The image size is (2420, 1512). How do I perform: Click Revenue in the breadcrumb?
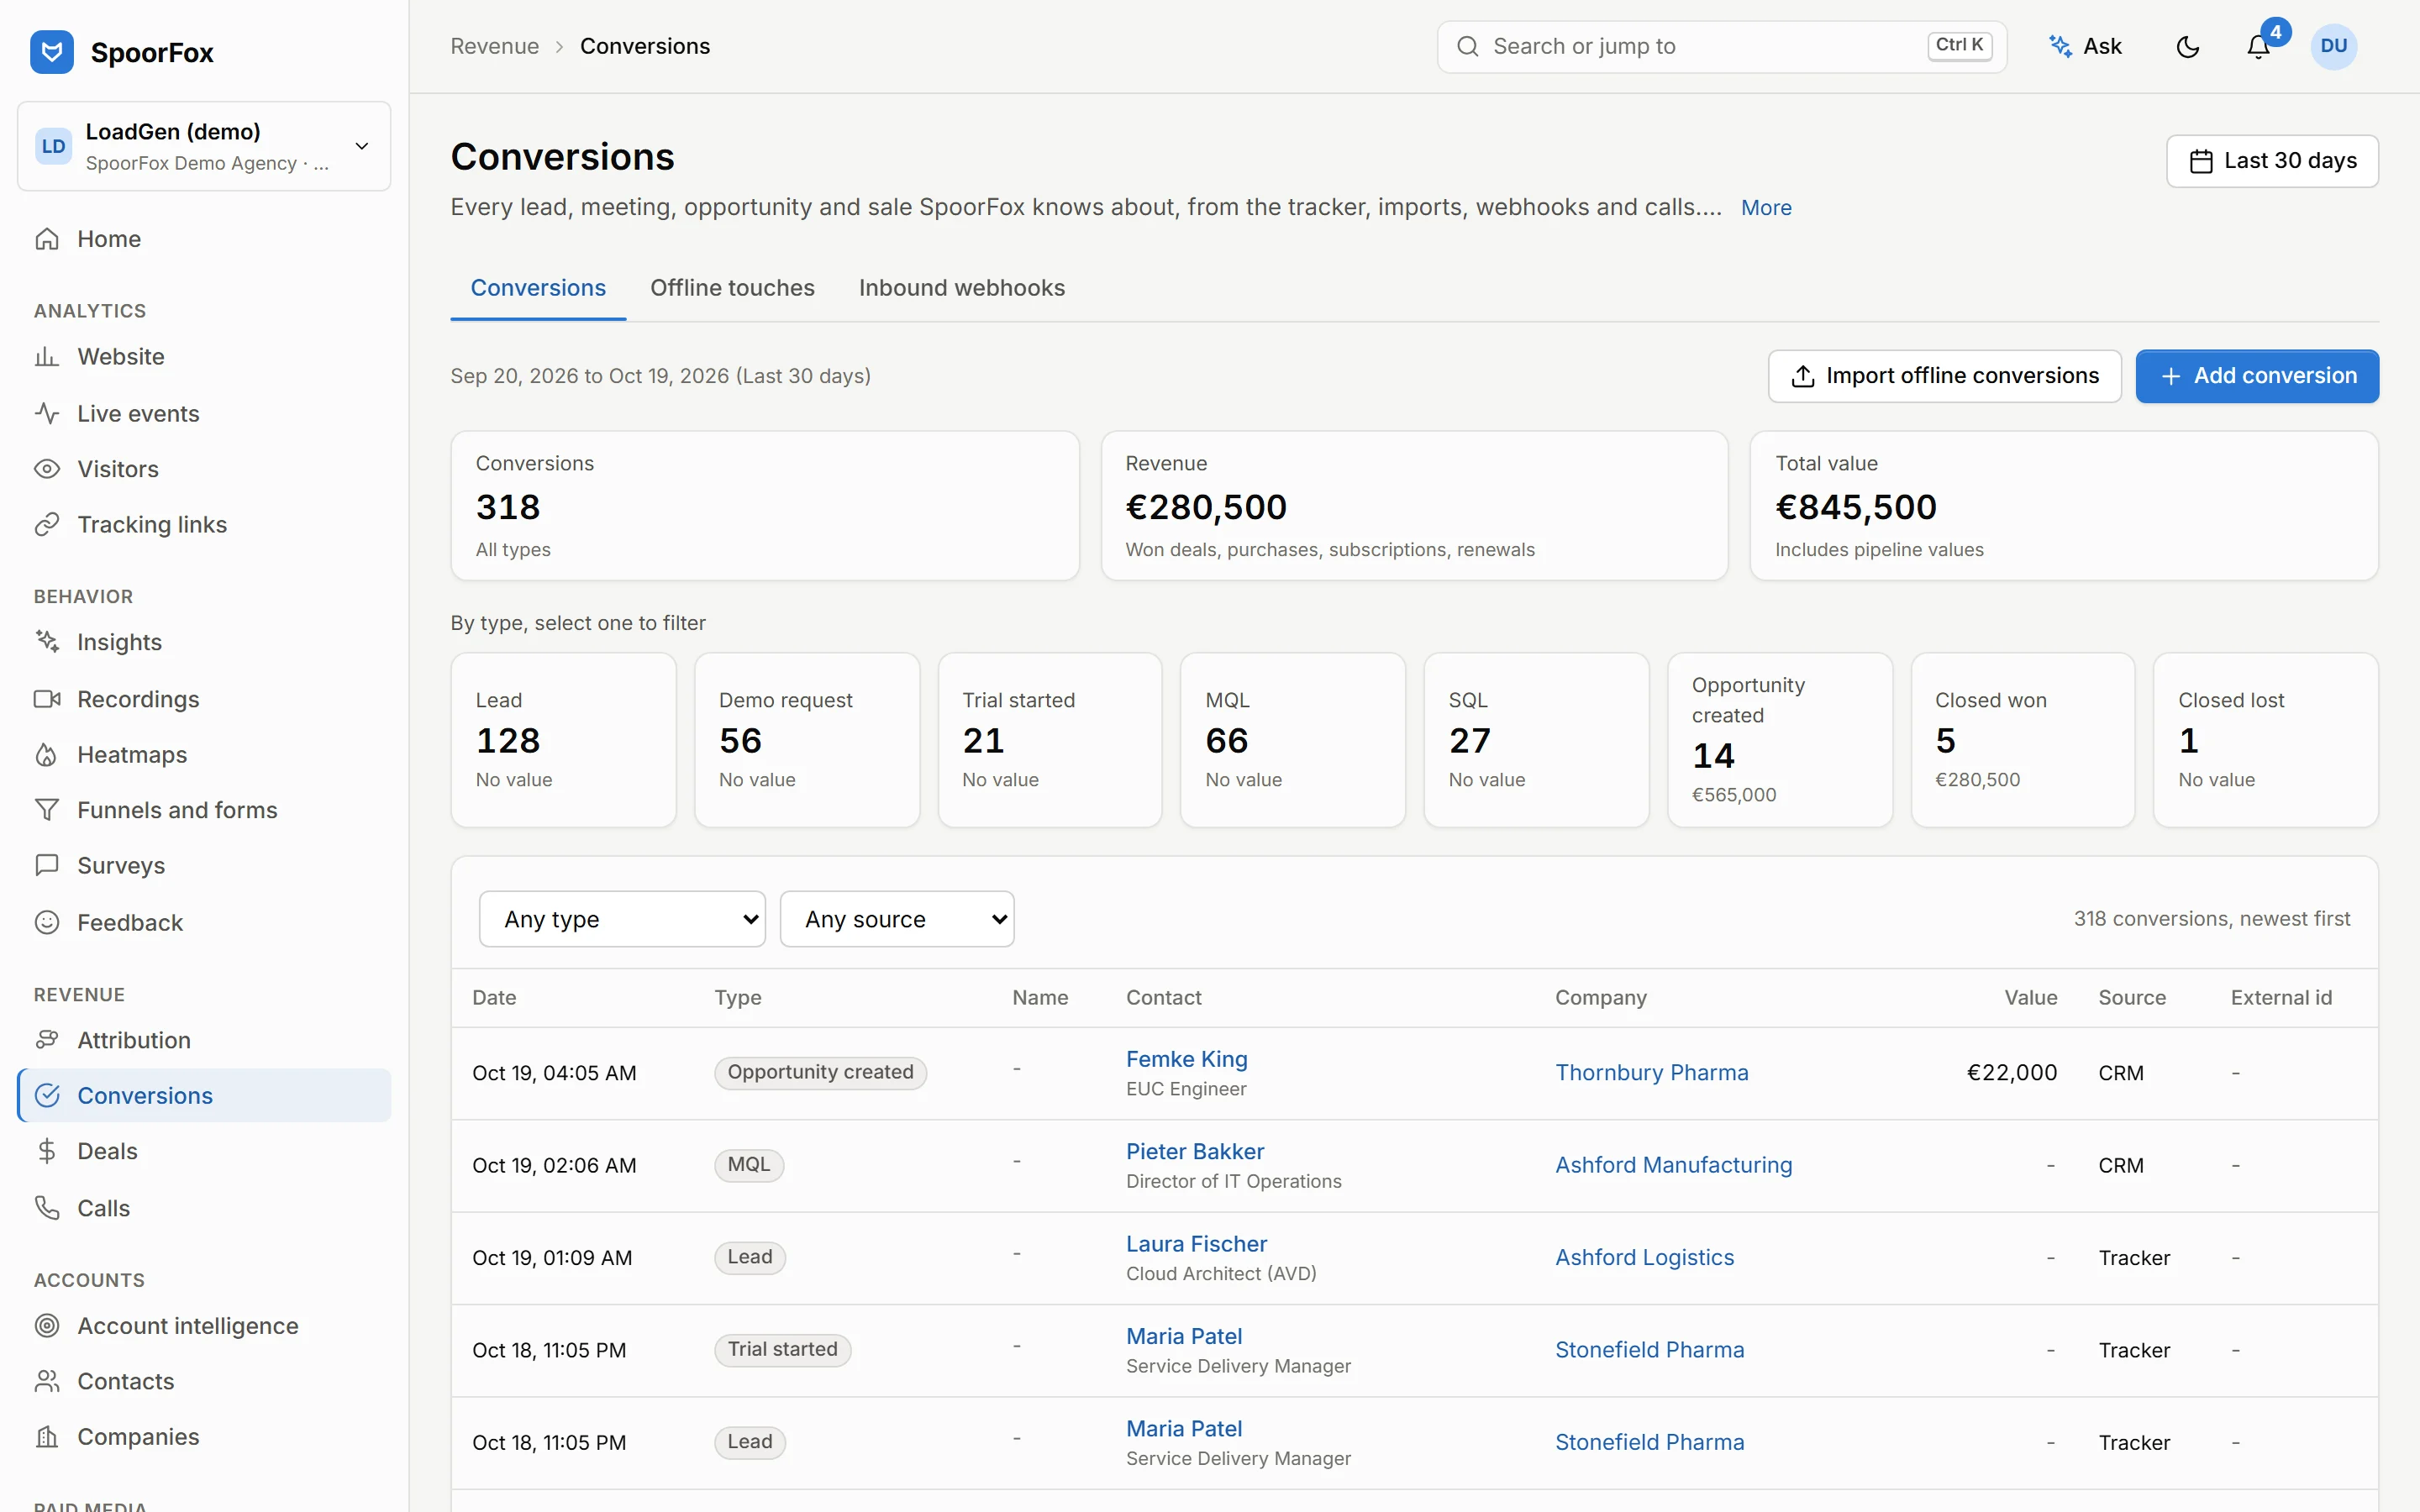pos(494,46)
